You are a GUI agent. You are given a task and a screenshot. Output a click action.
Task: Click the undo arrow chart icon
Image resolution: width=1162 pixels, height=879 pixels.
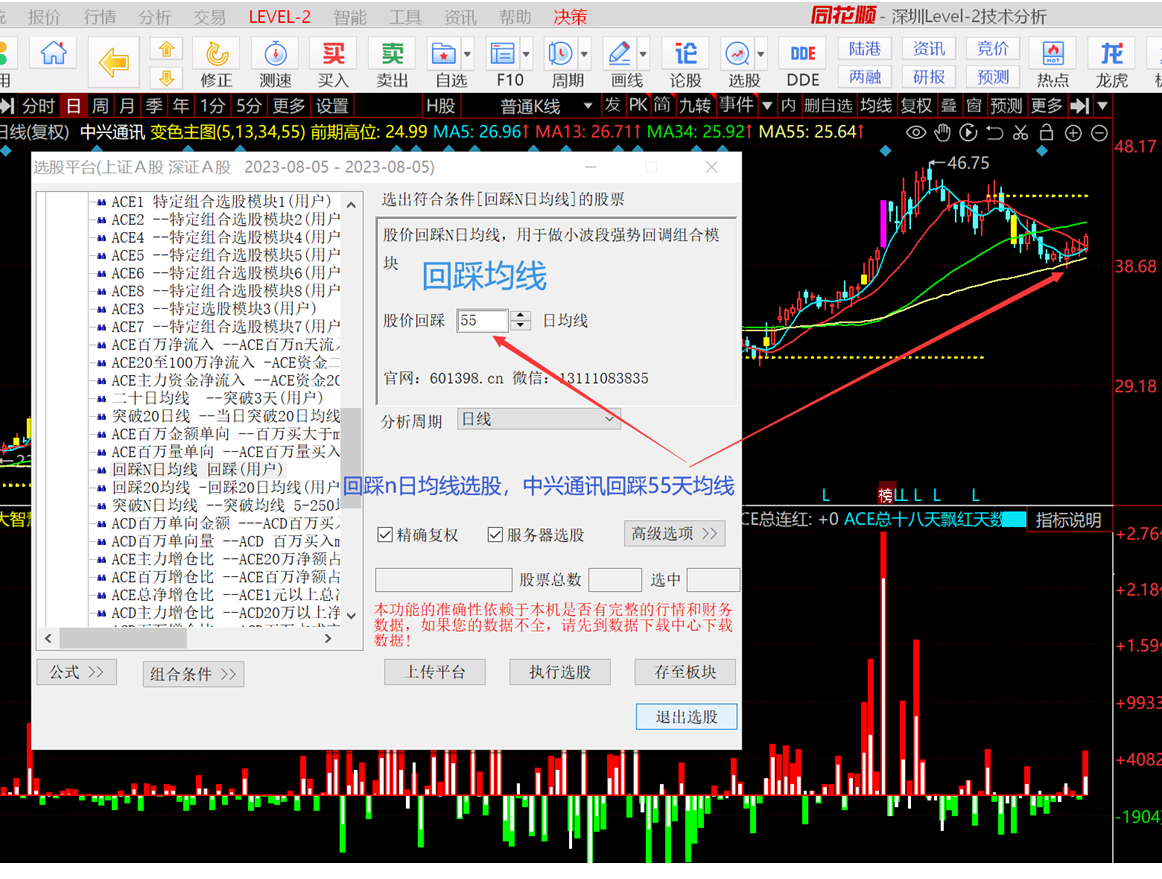click(x=995, y=133)
